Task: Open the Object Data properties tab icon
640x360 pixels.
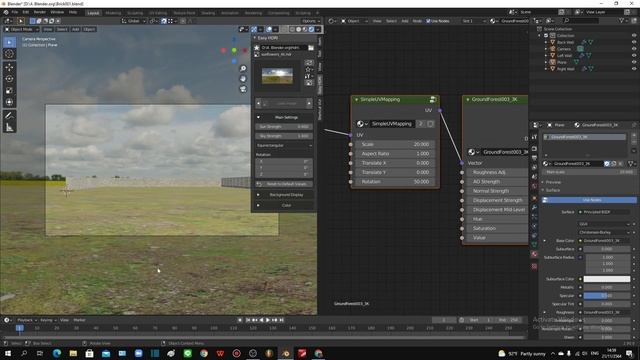Action: coord(534,244)
